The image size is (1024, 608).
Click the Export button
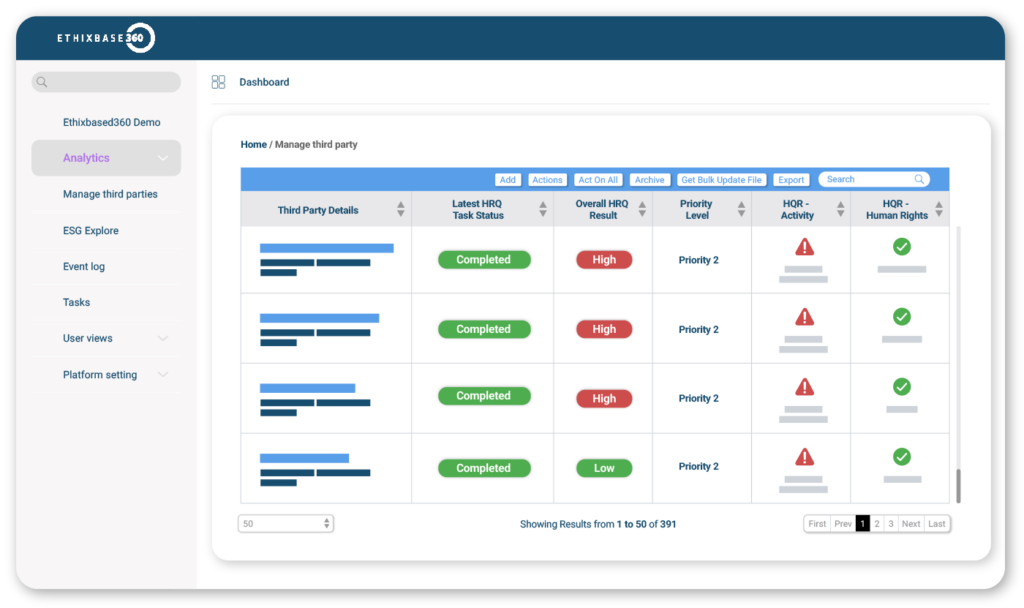[x=791, y=180]
